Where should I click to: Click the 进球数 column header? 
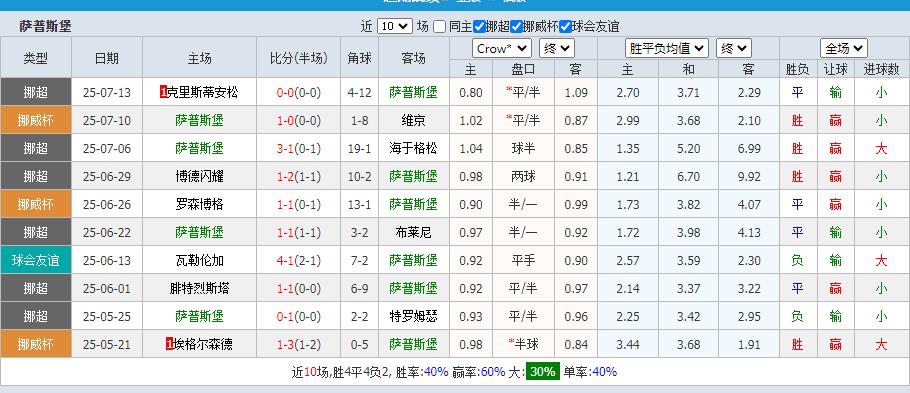point(881,69)
